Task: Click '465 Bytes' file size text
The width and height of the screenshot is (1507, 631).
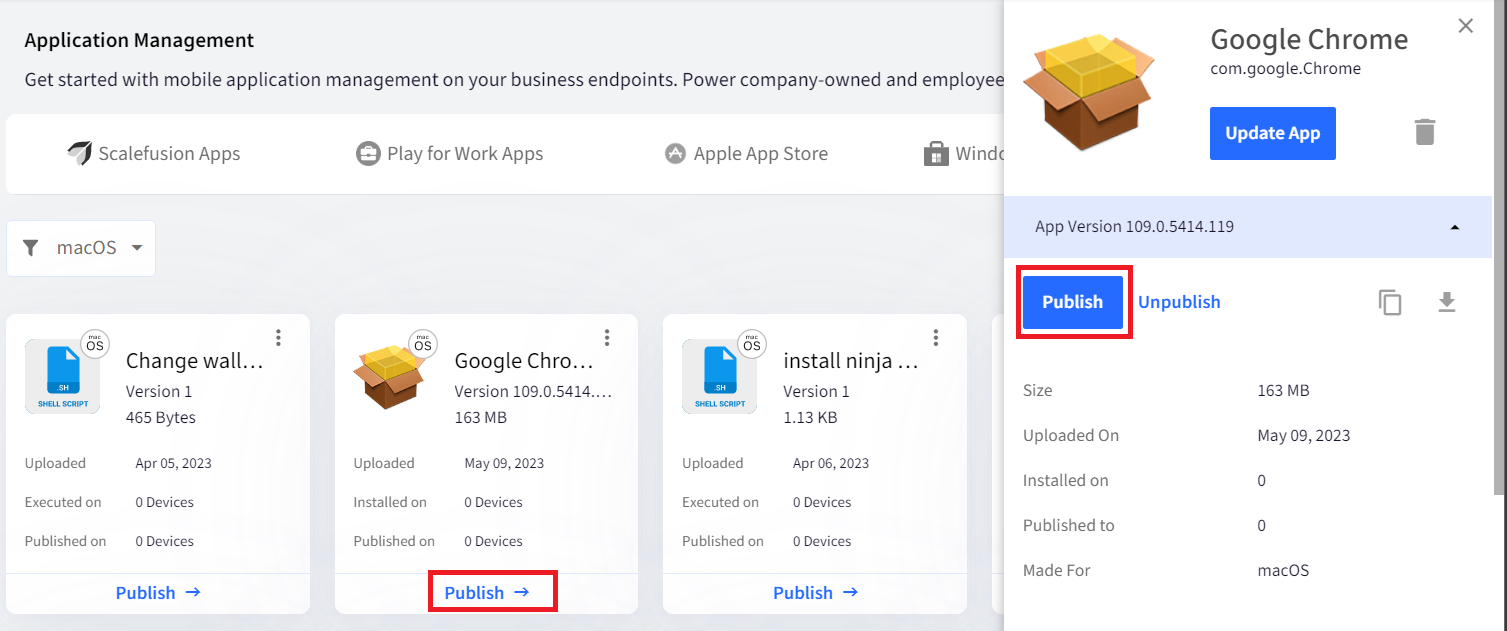Action: [x=161, y=418]
